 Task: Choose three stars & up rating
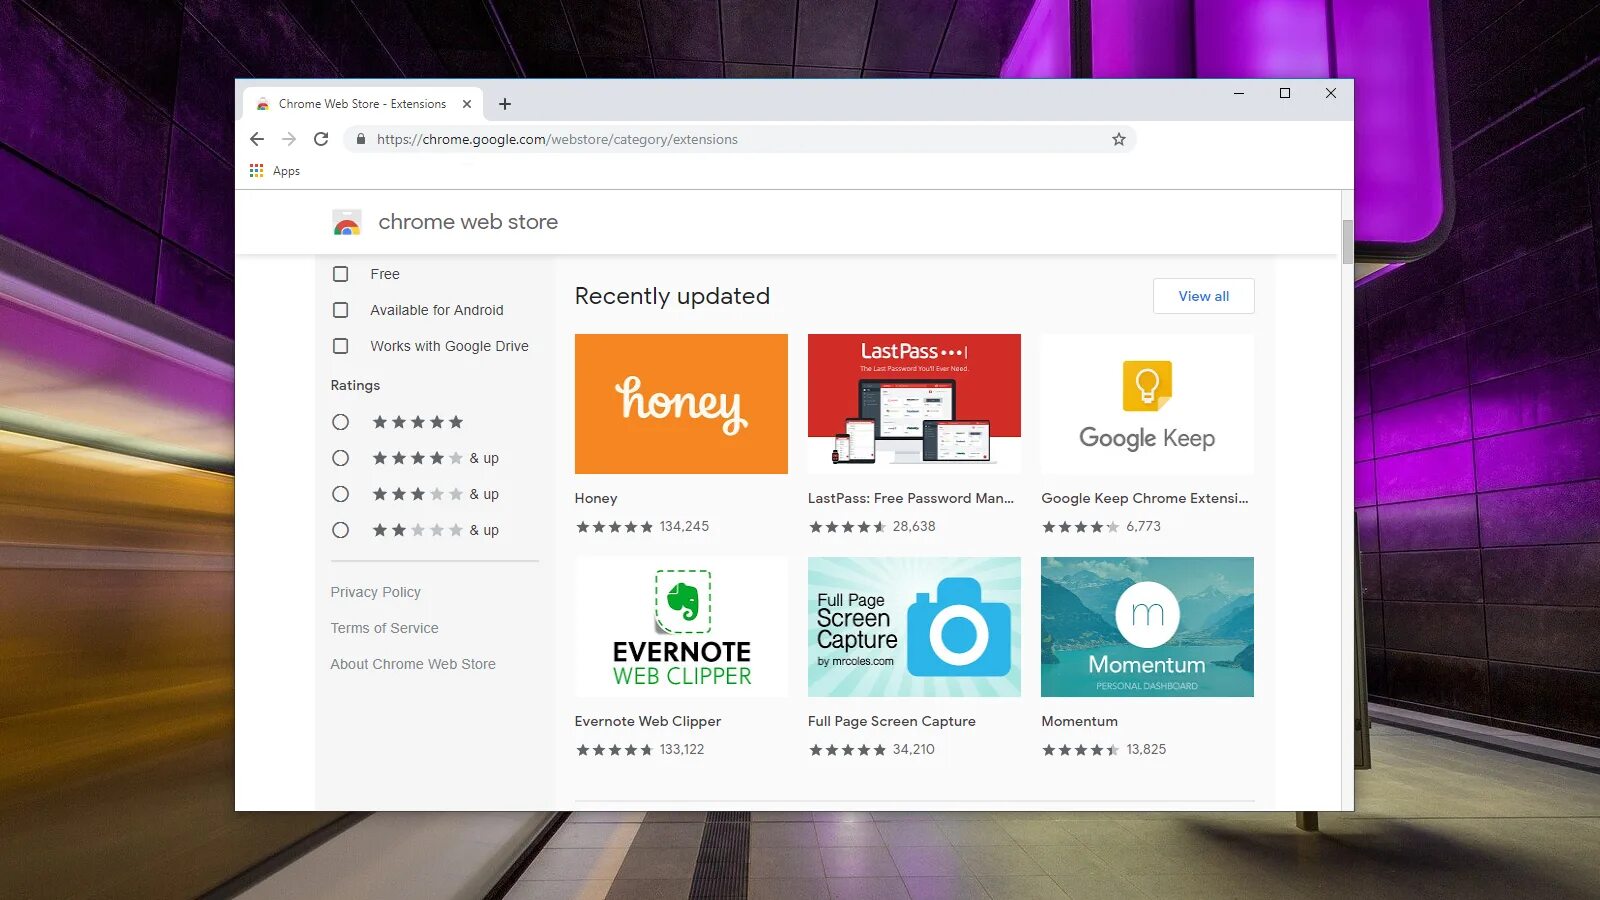(x=341, y=494)
